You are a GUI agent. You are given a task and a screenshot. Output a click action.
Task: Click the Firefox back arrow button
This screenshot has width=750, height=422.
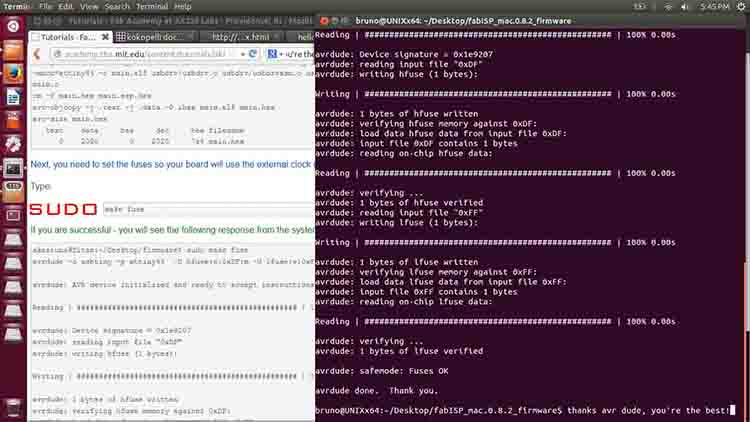pyautogui.click(x=37, y=54)
